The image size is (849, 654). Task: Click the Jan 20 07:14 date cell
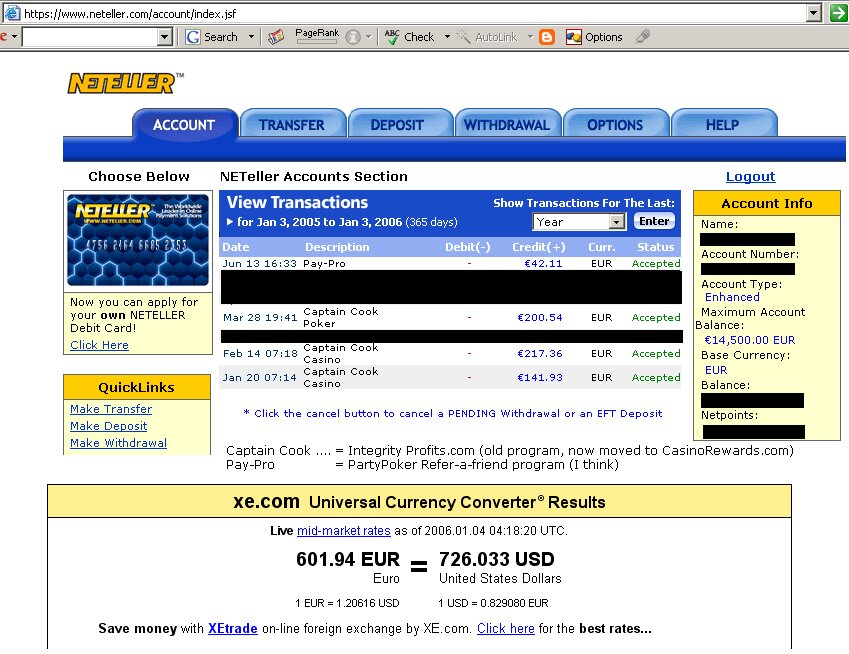click(260, 377)
